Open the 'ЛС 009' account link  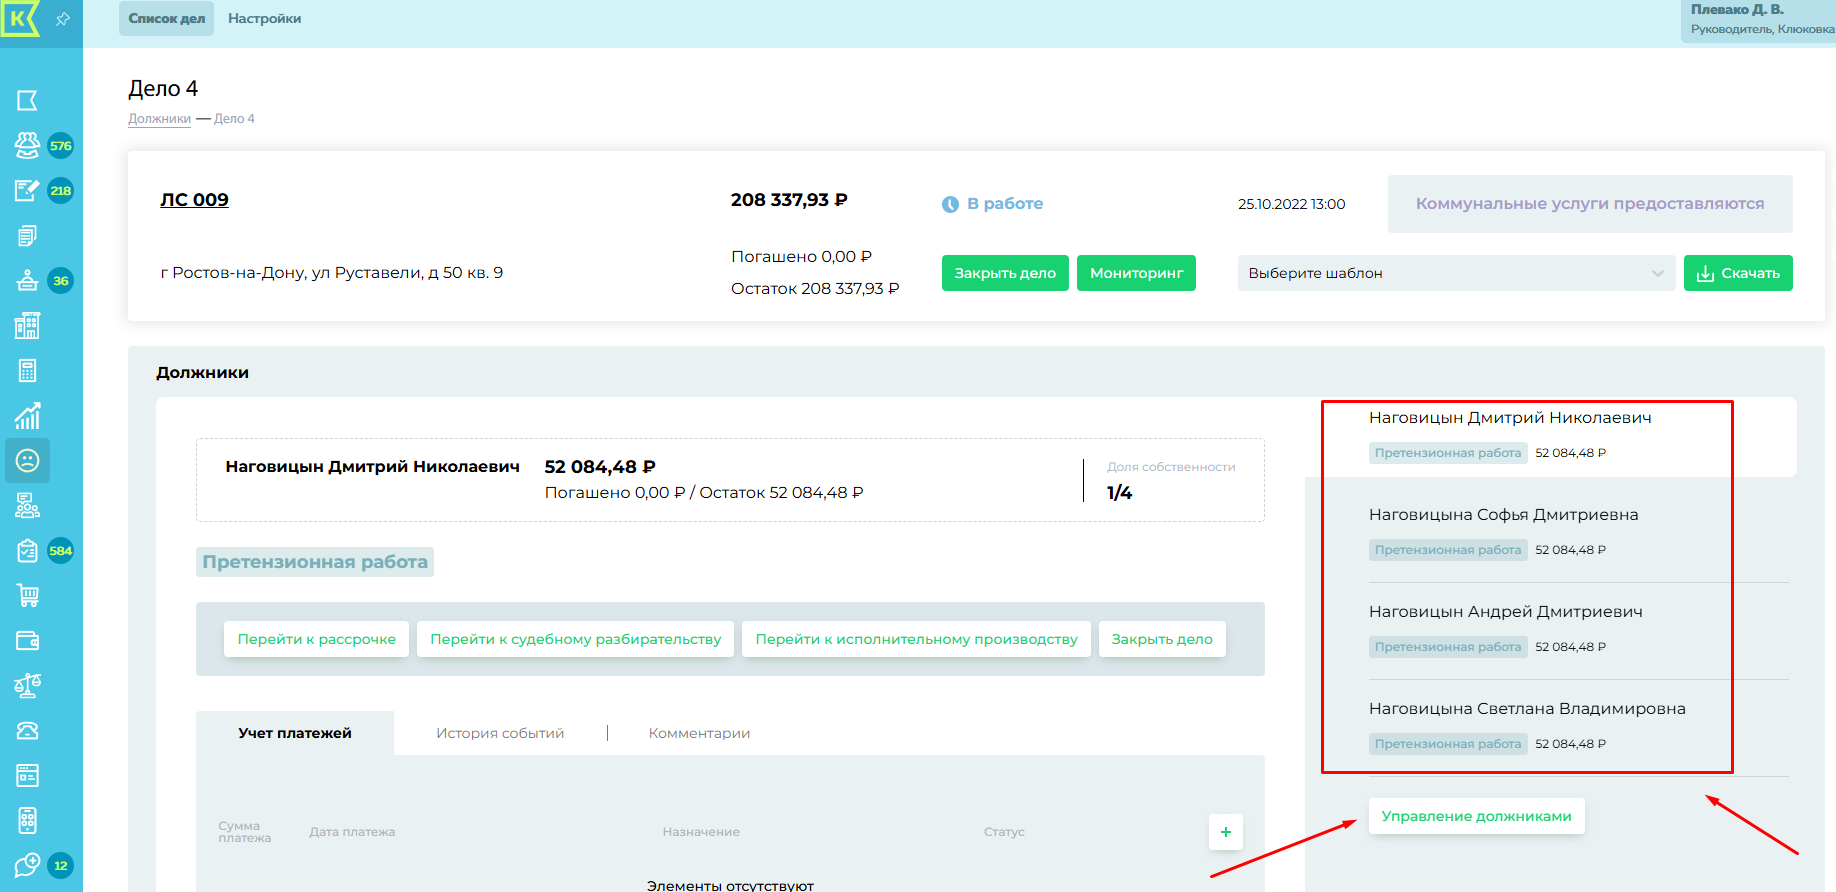point(194,200)
